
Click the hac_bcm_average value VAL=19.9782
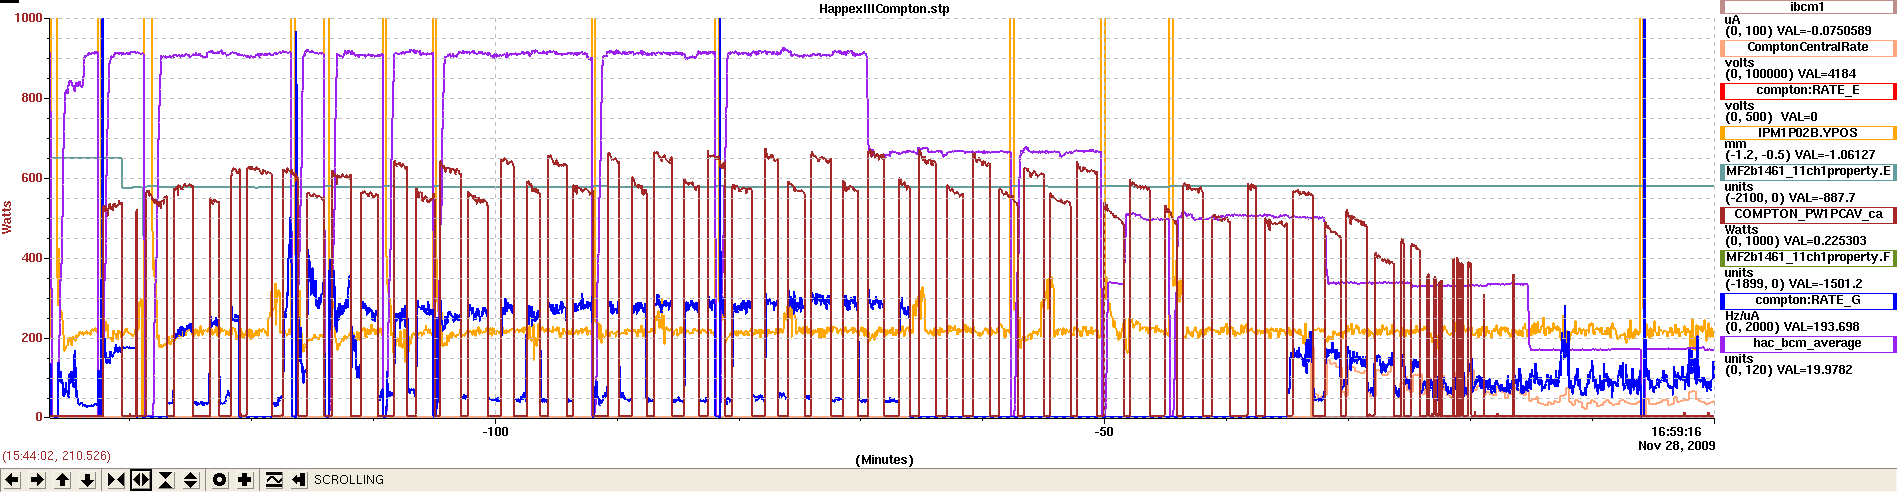point(1815,369)
